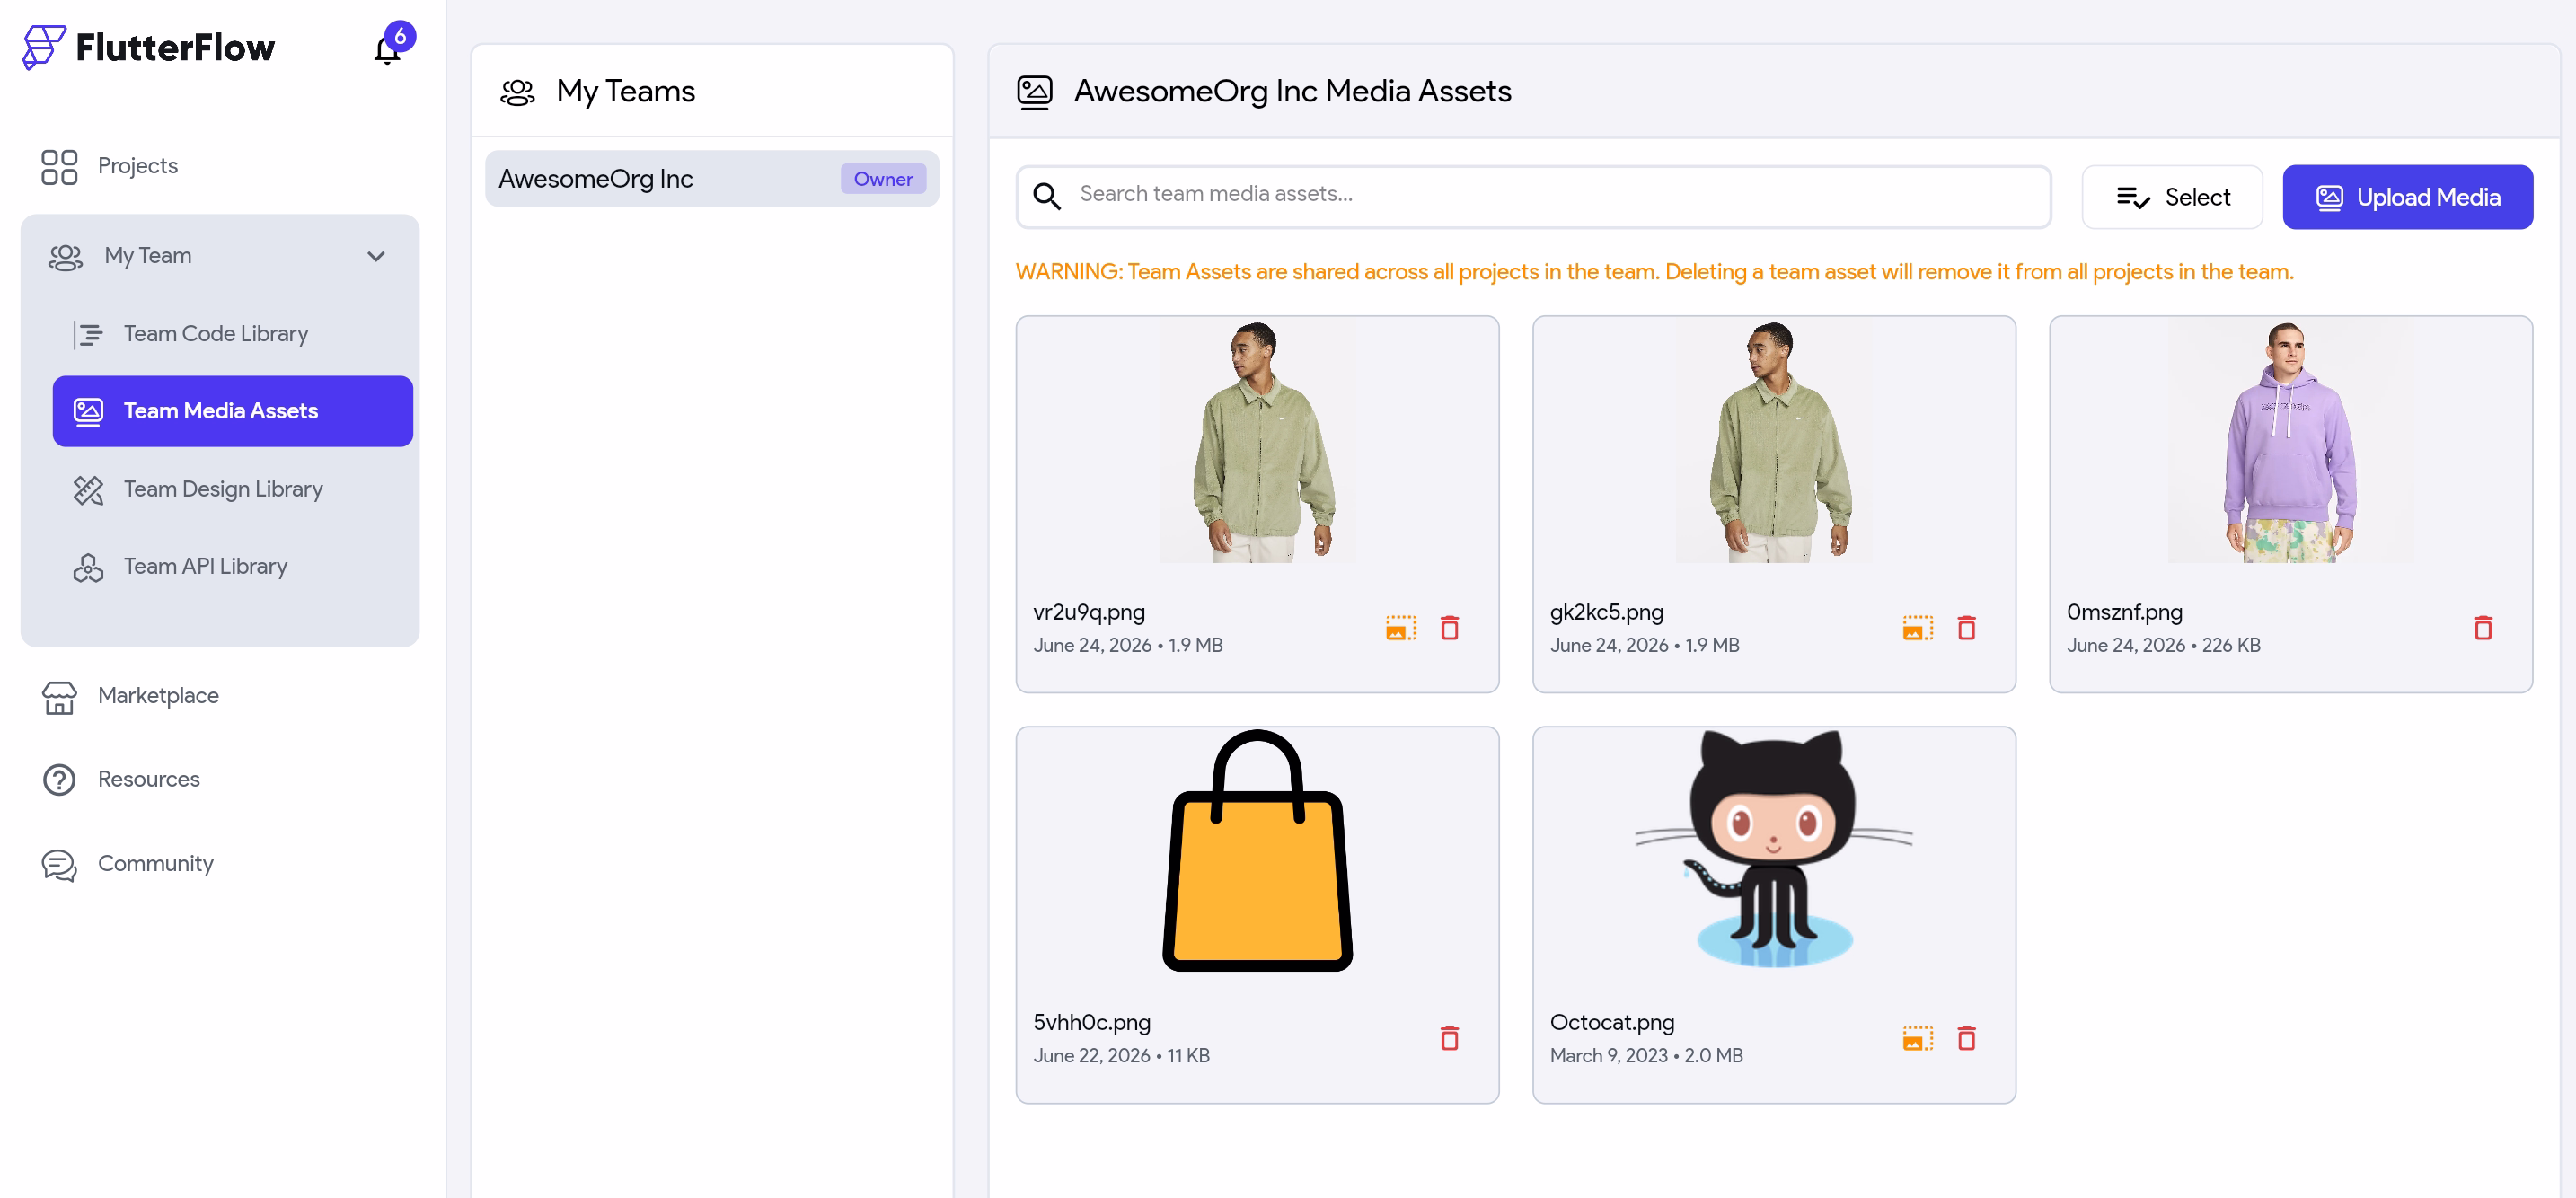Delete the vr2u9q.png asset

pyautogui.click(x=1449, y=627)
